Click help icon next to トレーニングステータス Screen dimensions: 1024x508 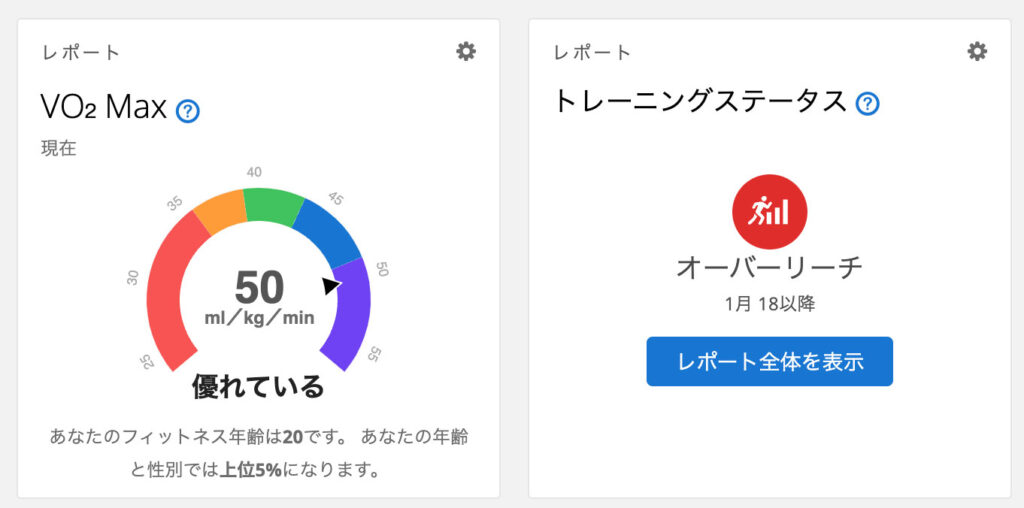(x=868, y=103)
